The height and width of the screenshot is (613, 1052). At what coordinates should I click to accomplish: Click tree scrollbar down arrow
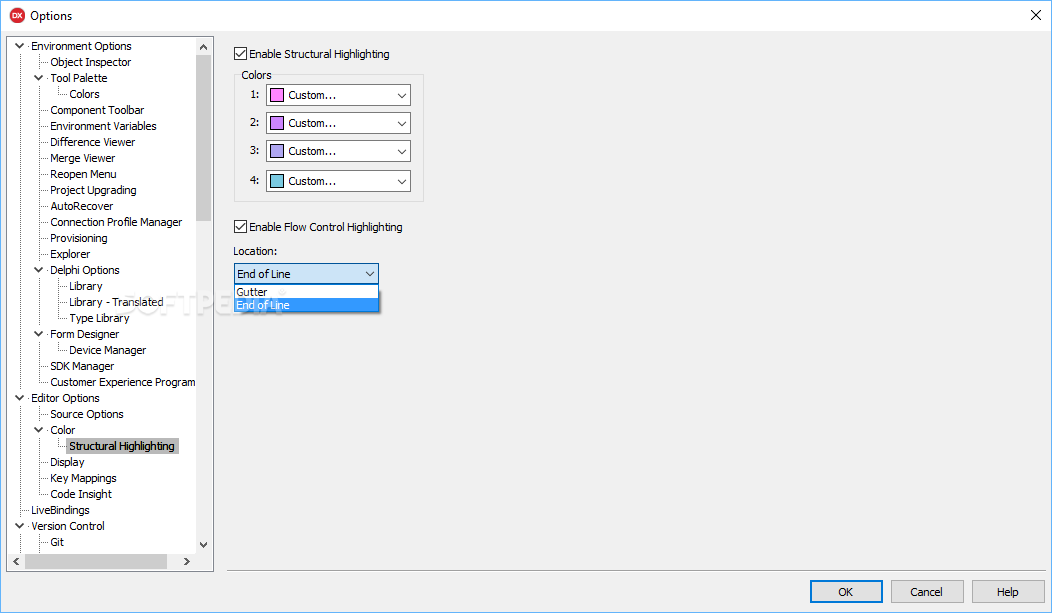pyautogui.click(x=203, y=545)
